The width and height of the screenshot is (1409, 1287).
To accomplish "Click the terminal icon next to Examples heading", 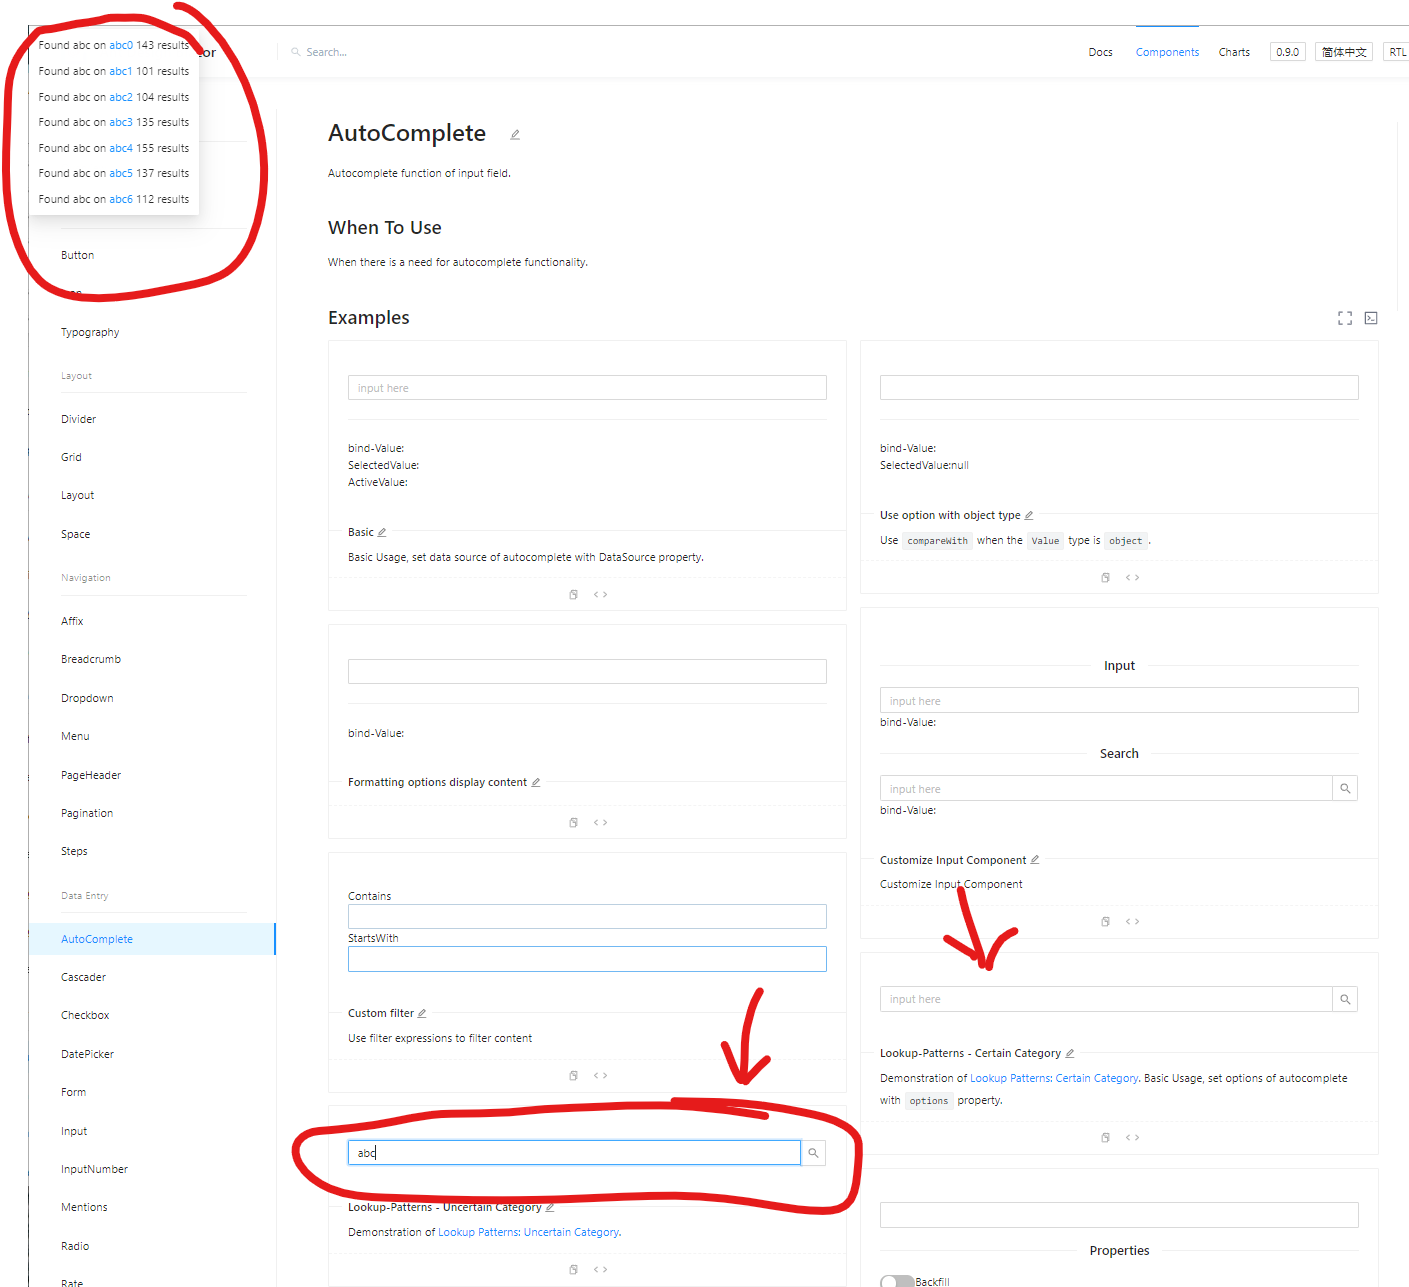I will (x=1371, y=318).
